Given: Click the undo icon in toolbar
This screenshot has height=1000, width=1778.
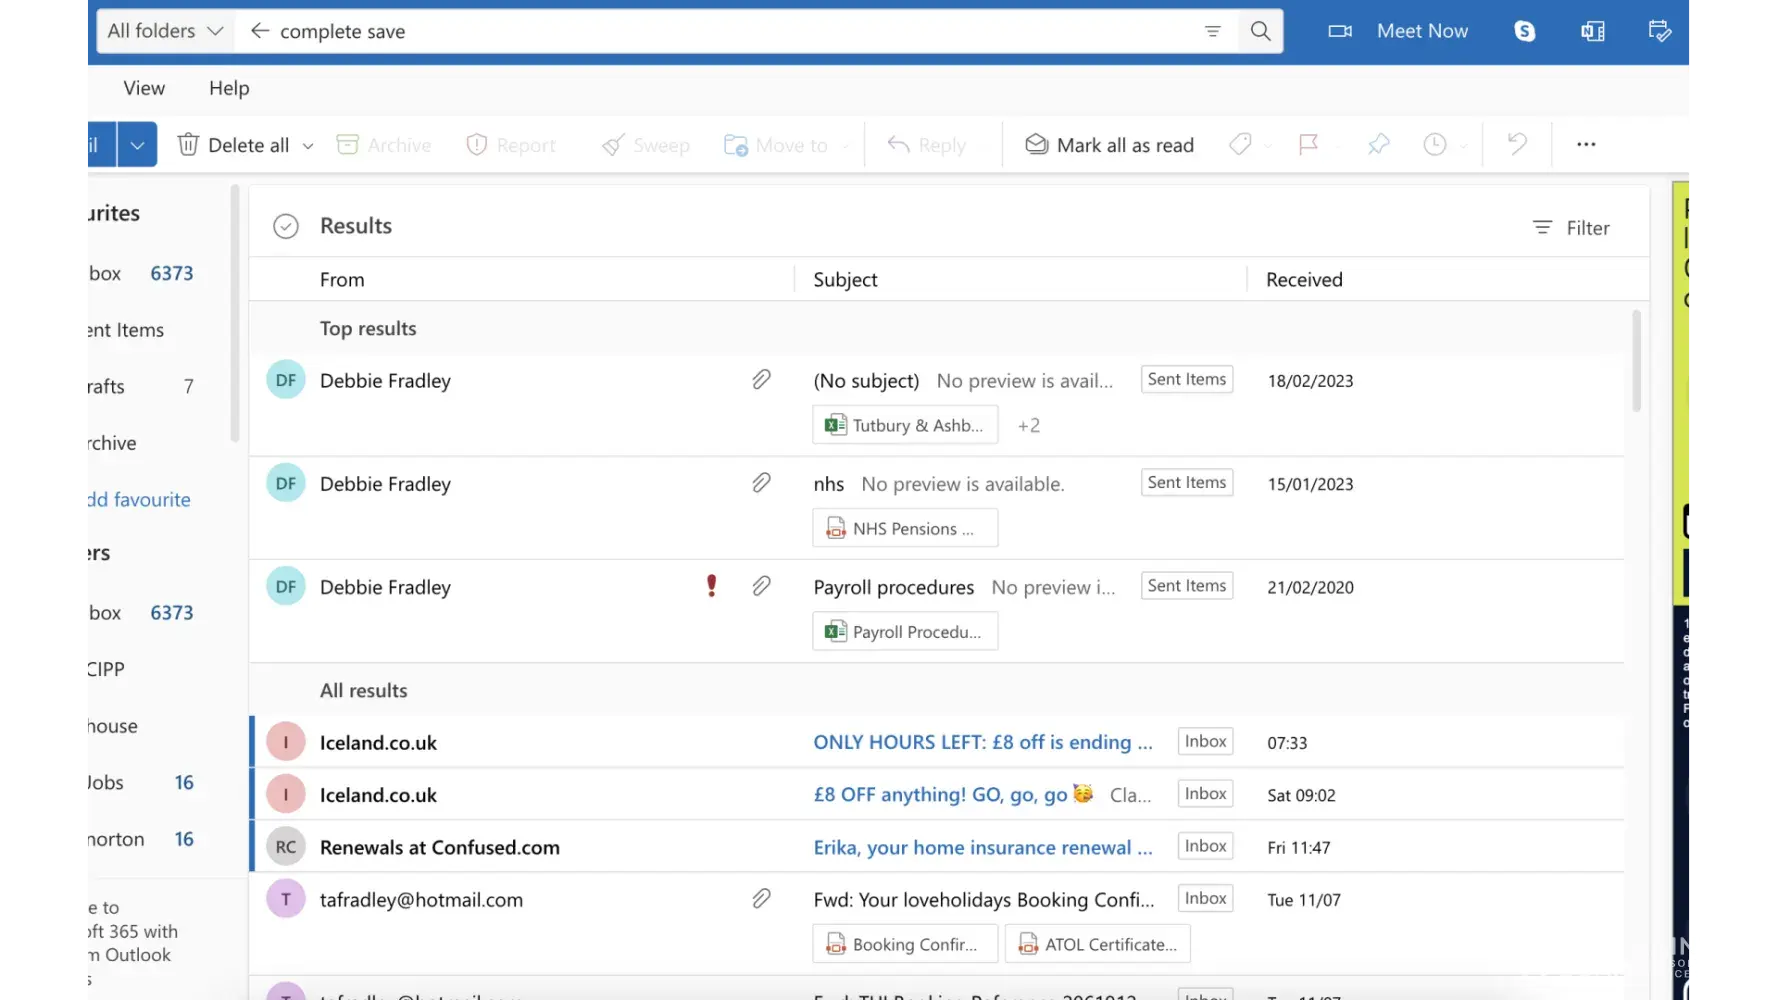Looking at the screenshot, I should (1517, 145).
